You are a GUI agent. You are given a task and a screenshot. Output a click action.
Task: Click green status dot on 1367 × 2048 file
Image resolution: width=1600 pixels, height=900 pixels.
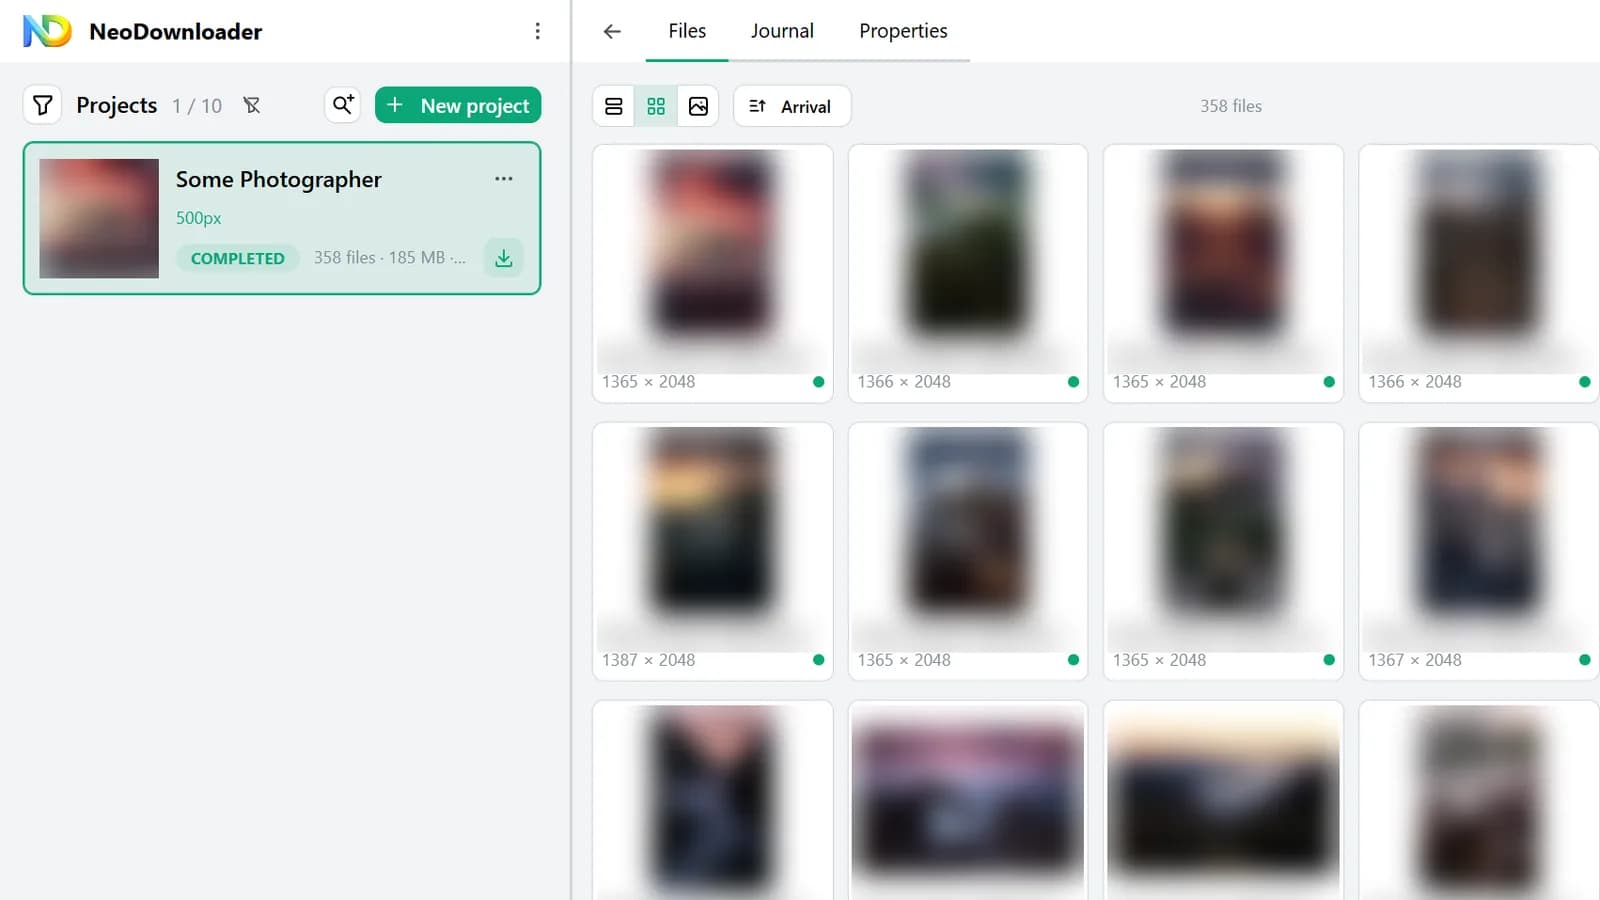point(1584,660)
